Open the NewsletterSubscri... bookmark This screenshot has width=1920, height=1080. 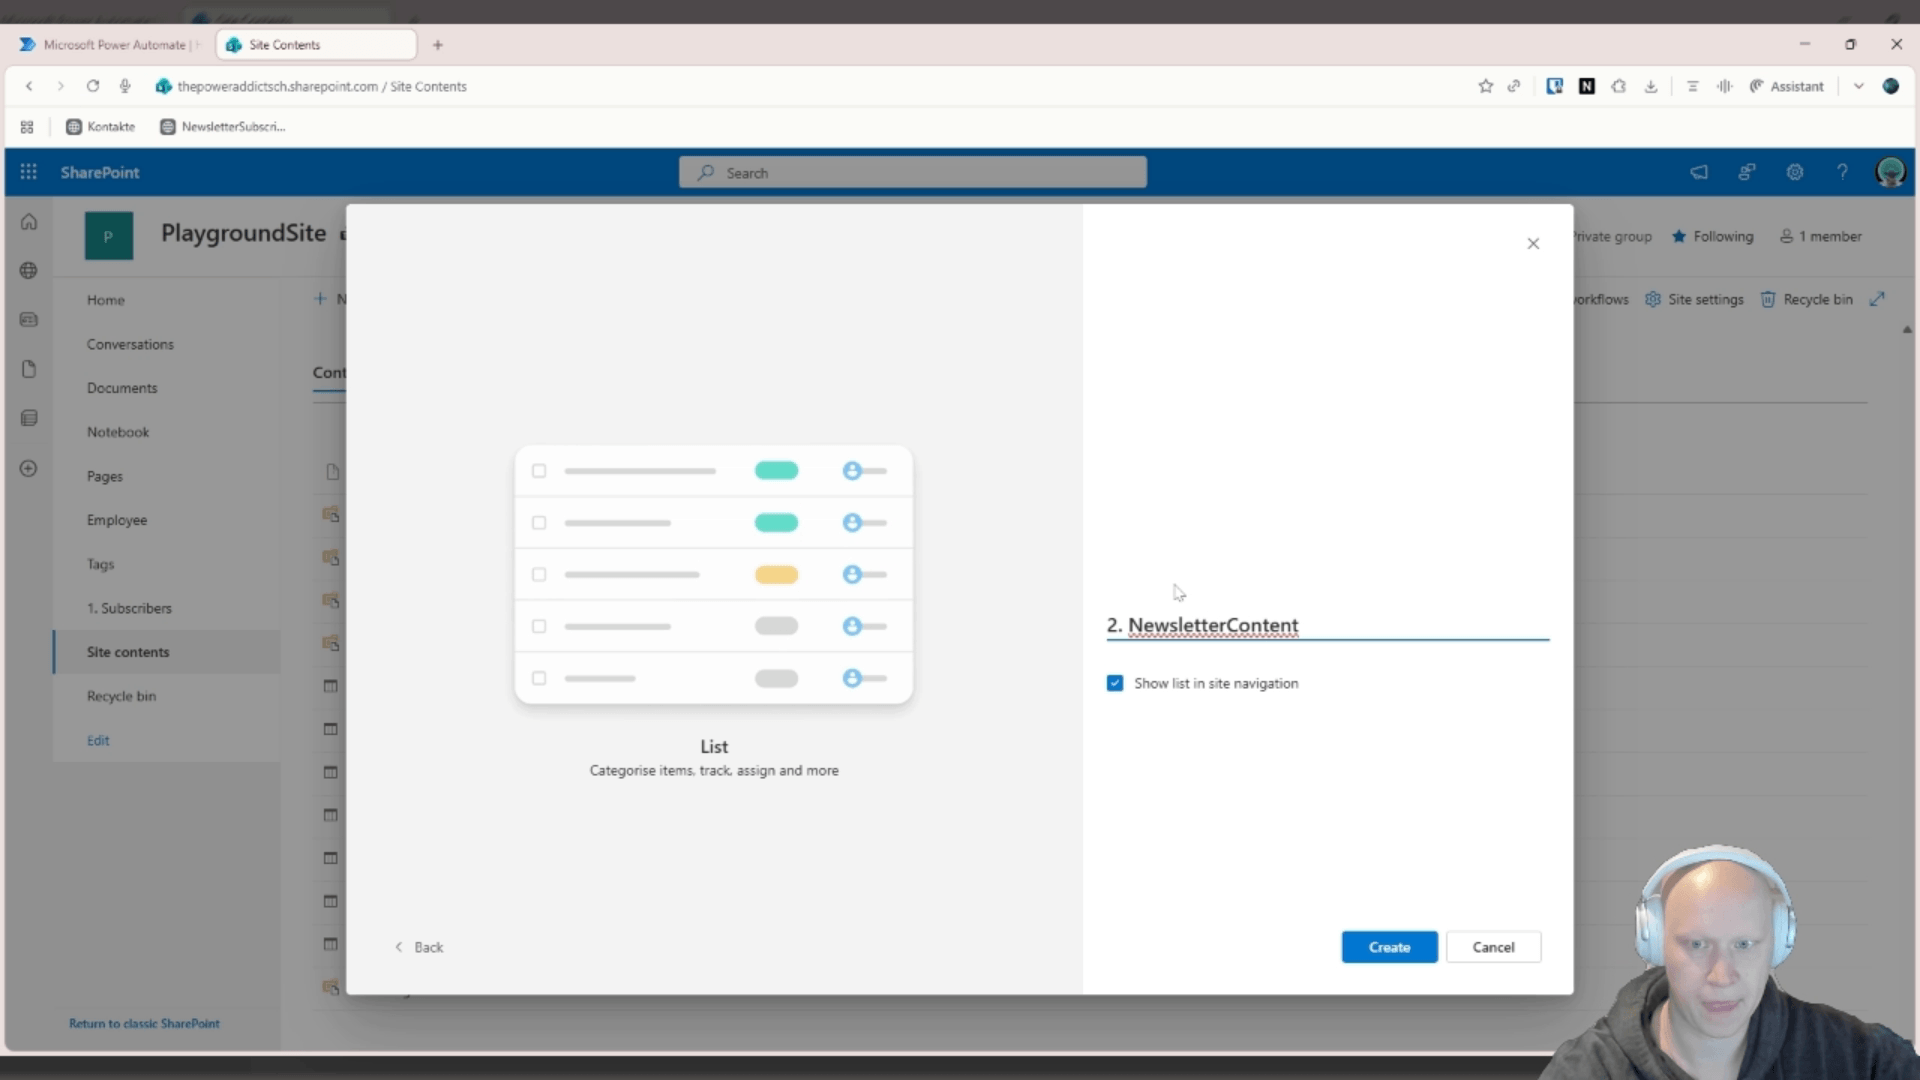pyautogui.click(x=223, y=127)
